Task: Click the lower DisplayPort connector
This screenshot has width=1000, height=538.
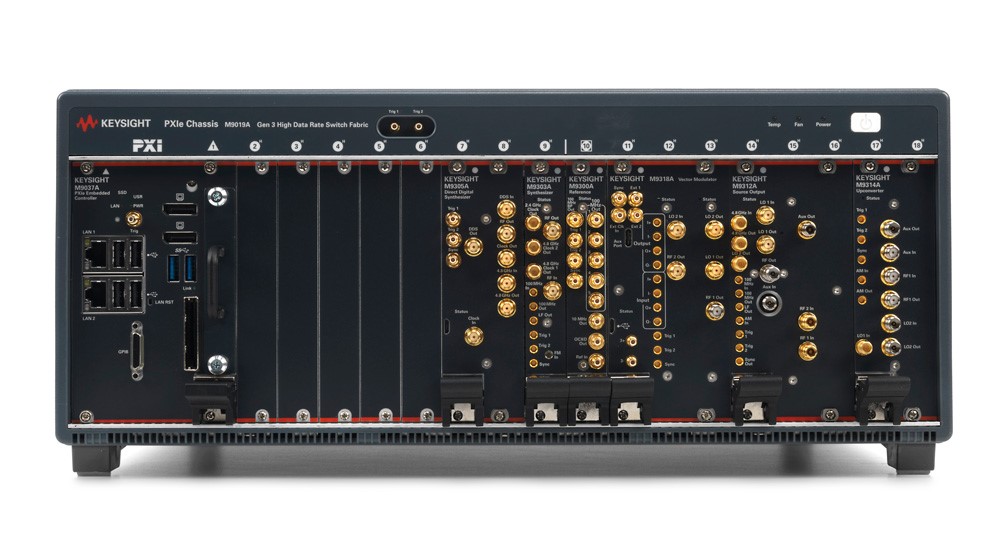Action: [180, 238]
